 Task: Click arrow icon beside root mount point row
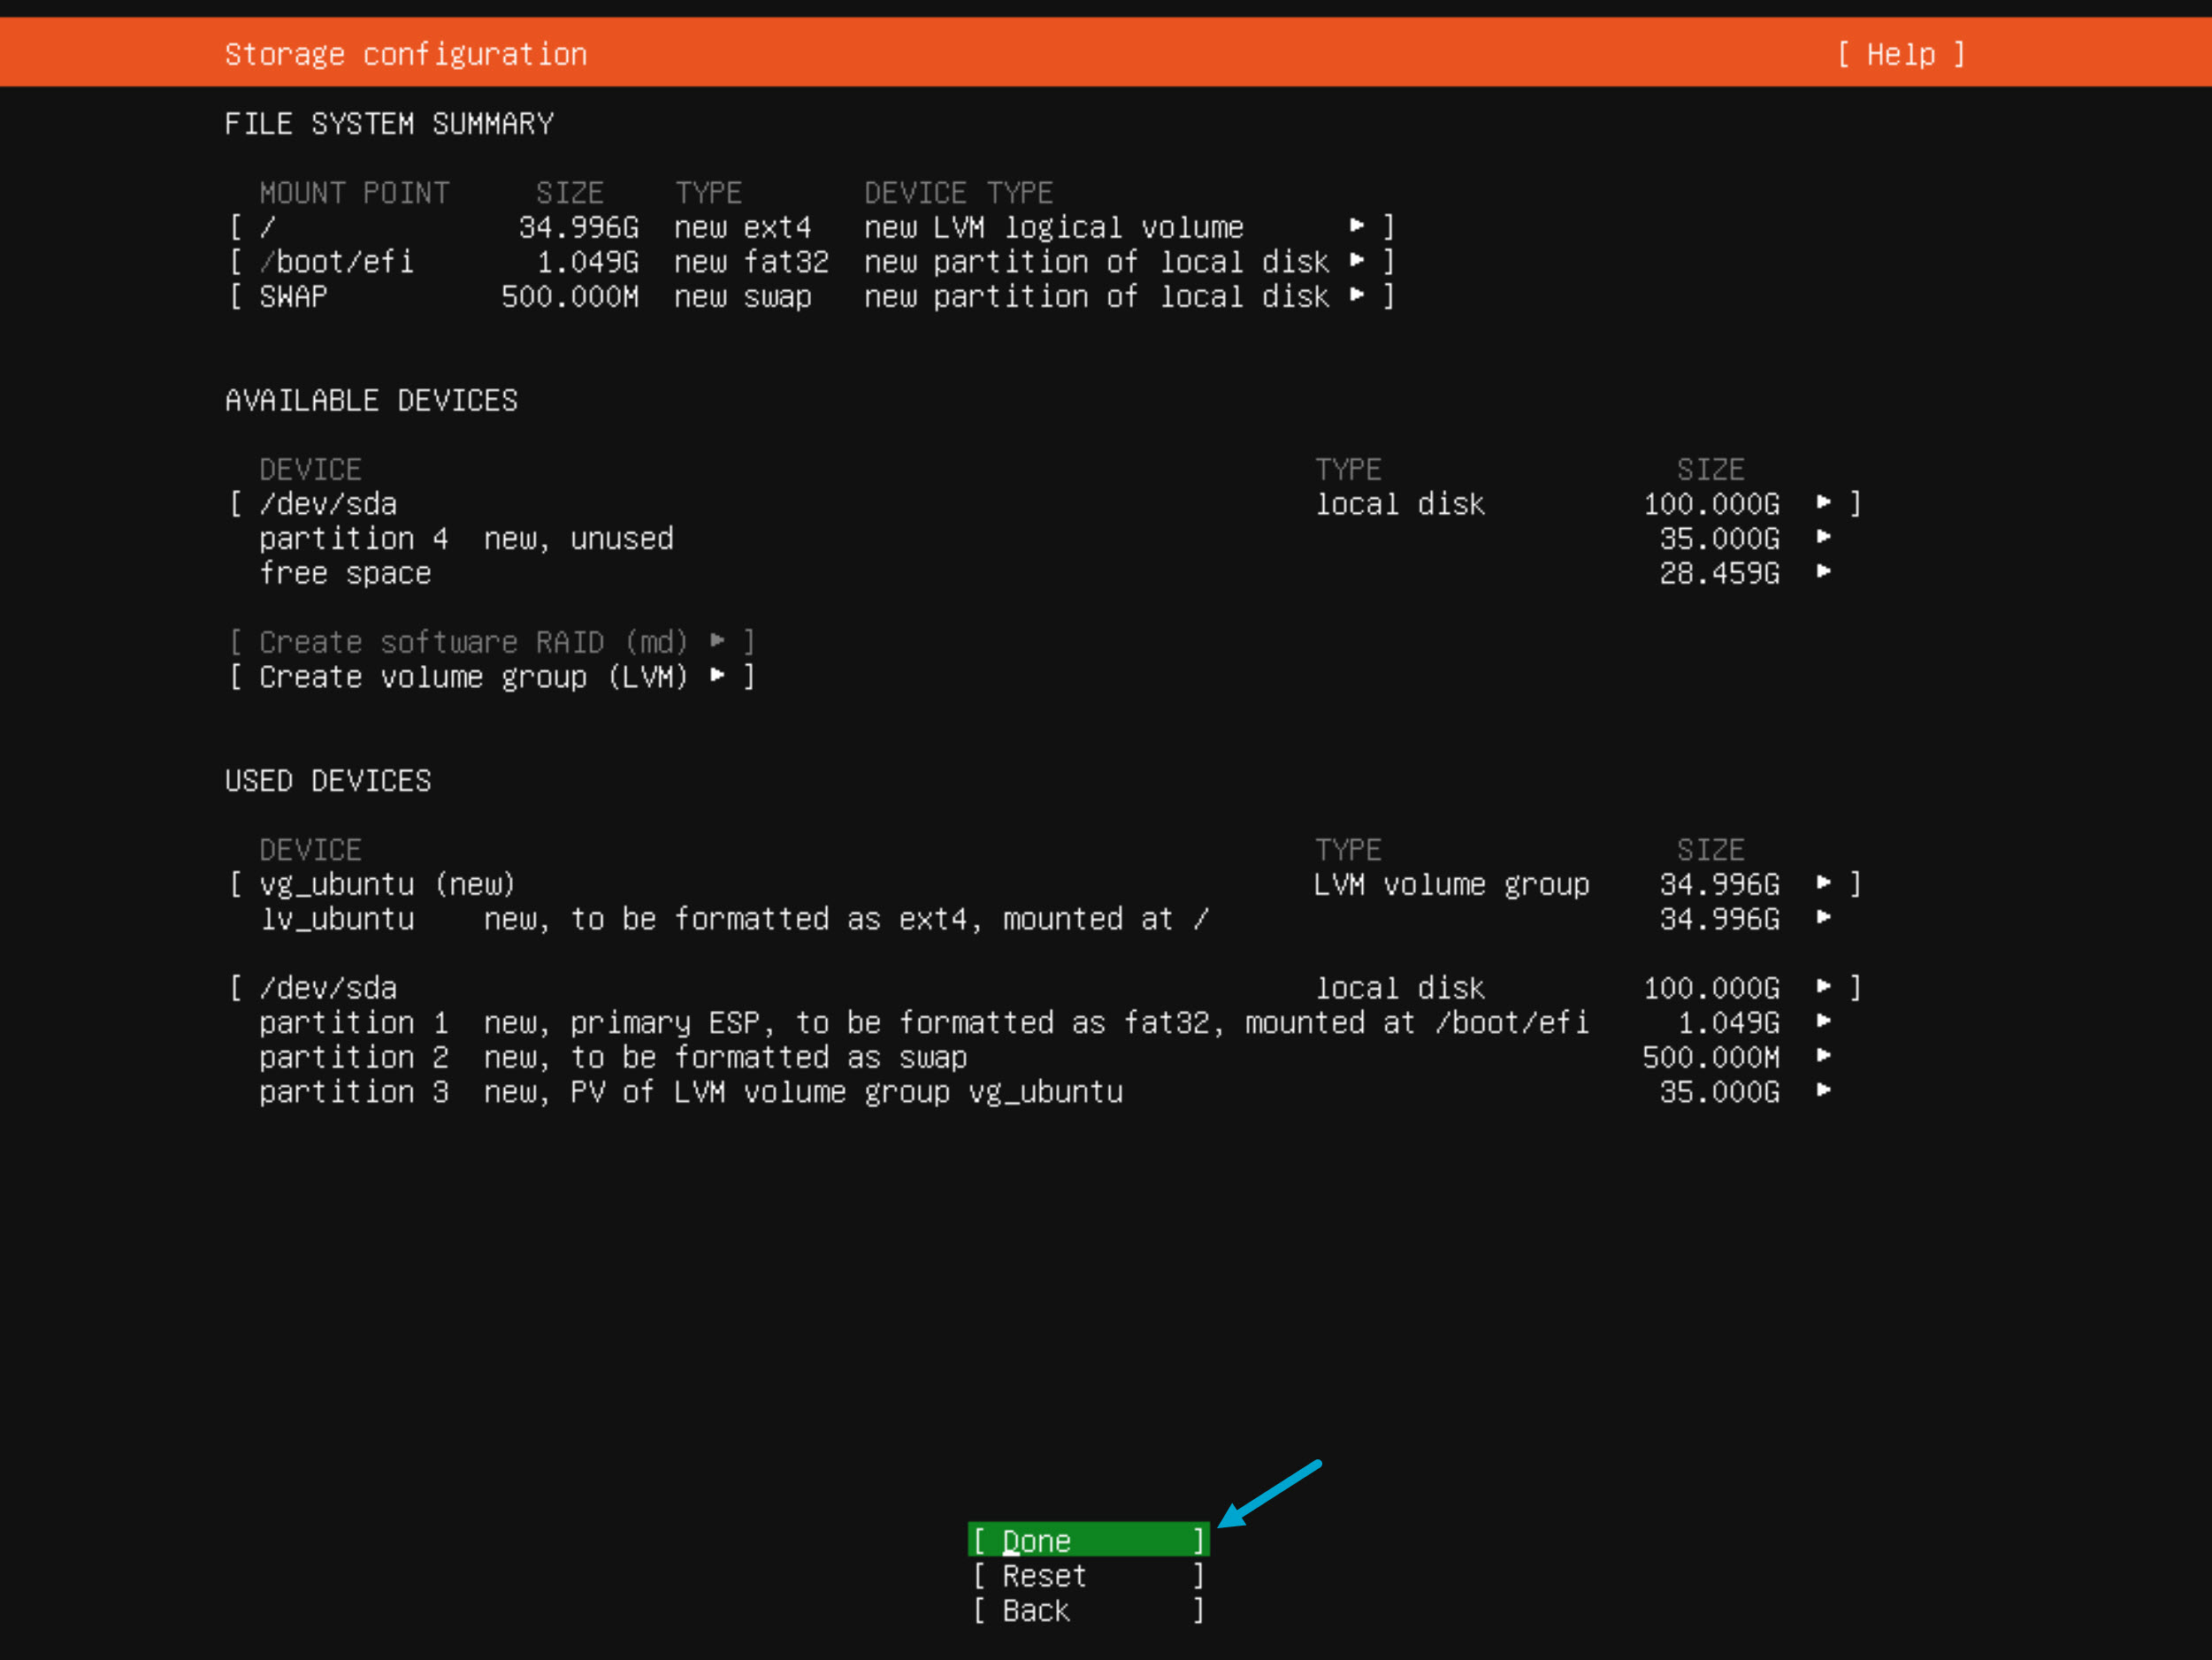pyautogui.click(x=1356, y=226)
